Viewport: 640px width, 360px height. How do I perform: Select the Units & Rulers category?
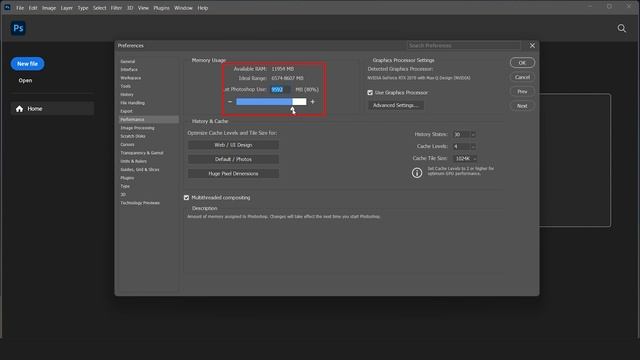click(x=134, y=161)
